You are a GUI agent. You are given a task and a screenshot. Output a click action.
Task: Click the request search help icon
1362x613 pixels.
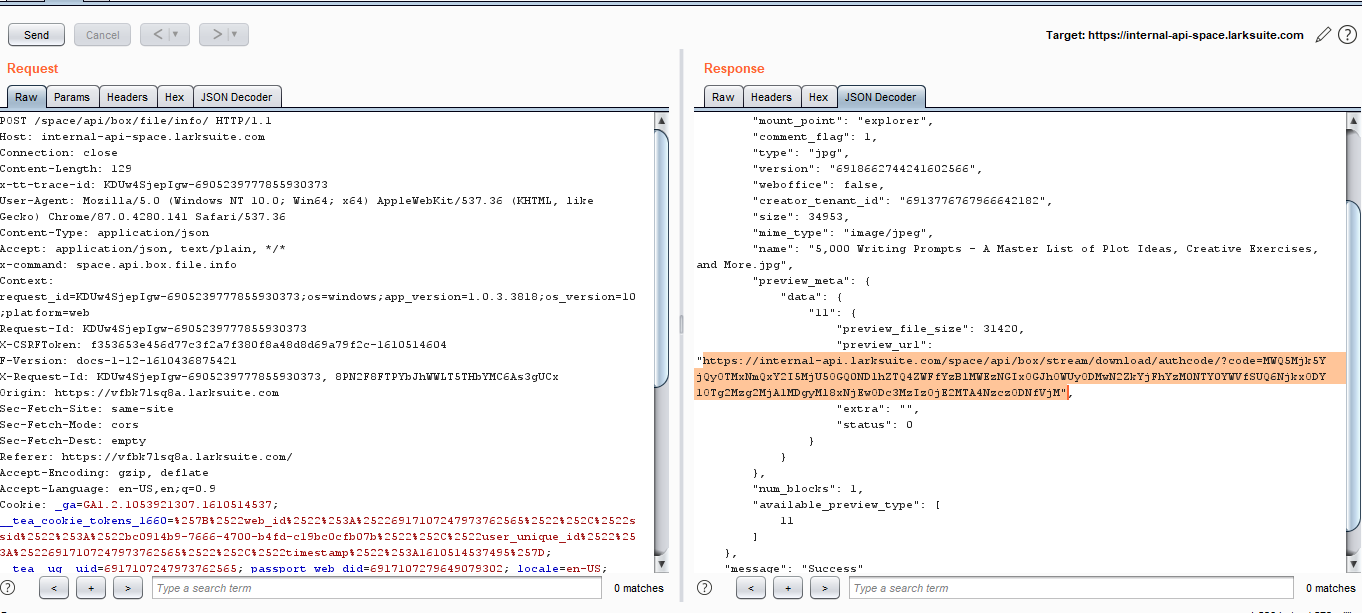tap(8, 588)
